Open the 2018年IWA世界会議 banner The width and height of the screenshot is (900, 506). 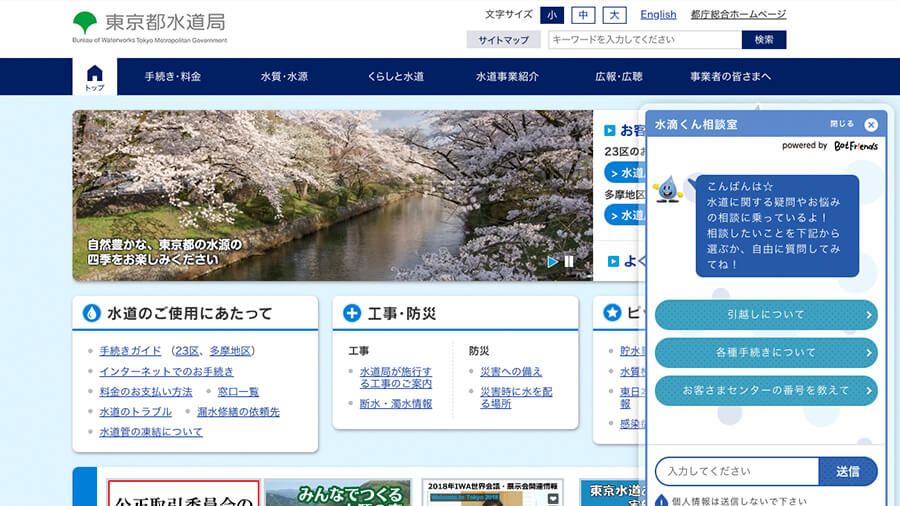click(x=492, y=493)
